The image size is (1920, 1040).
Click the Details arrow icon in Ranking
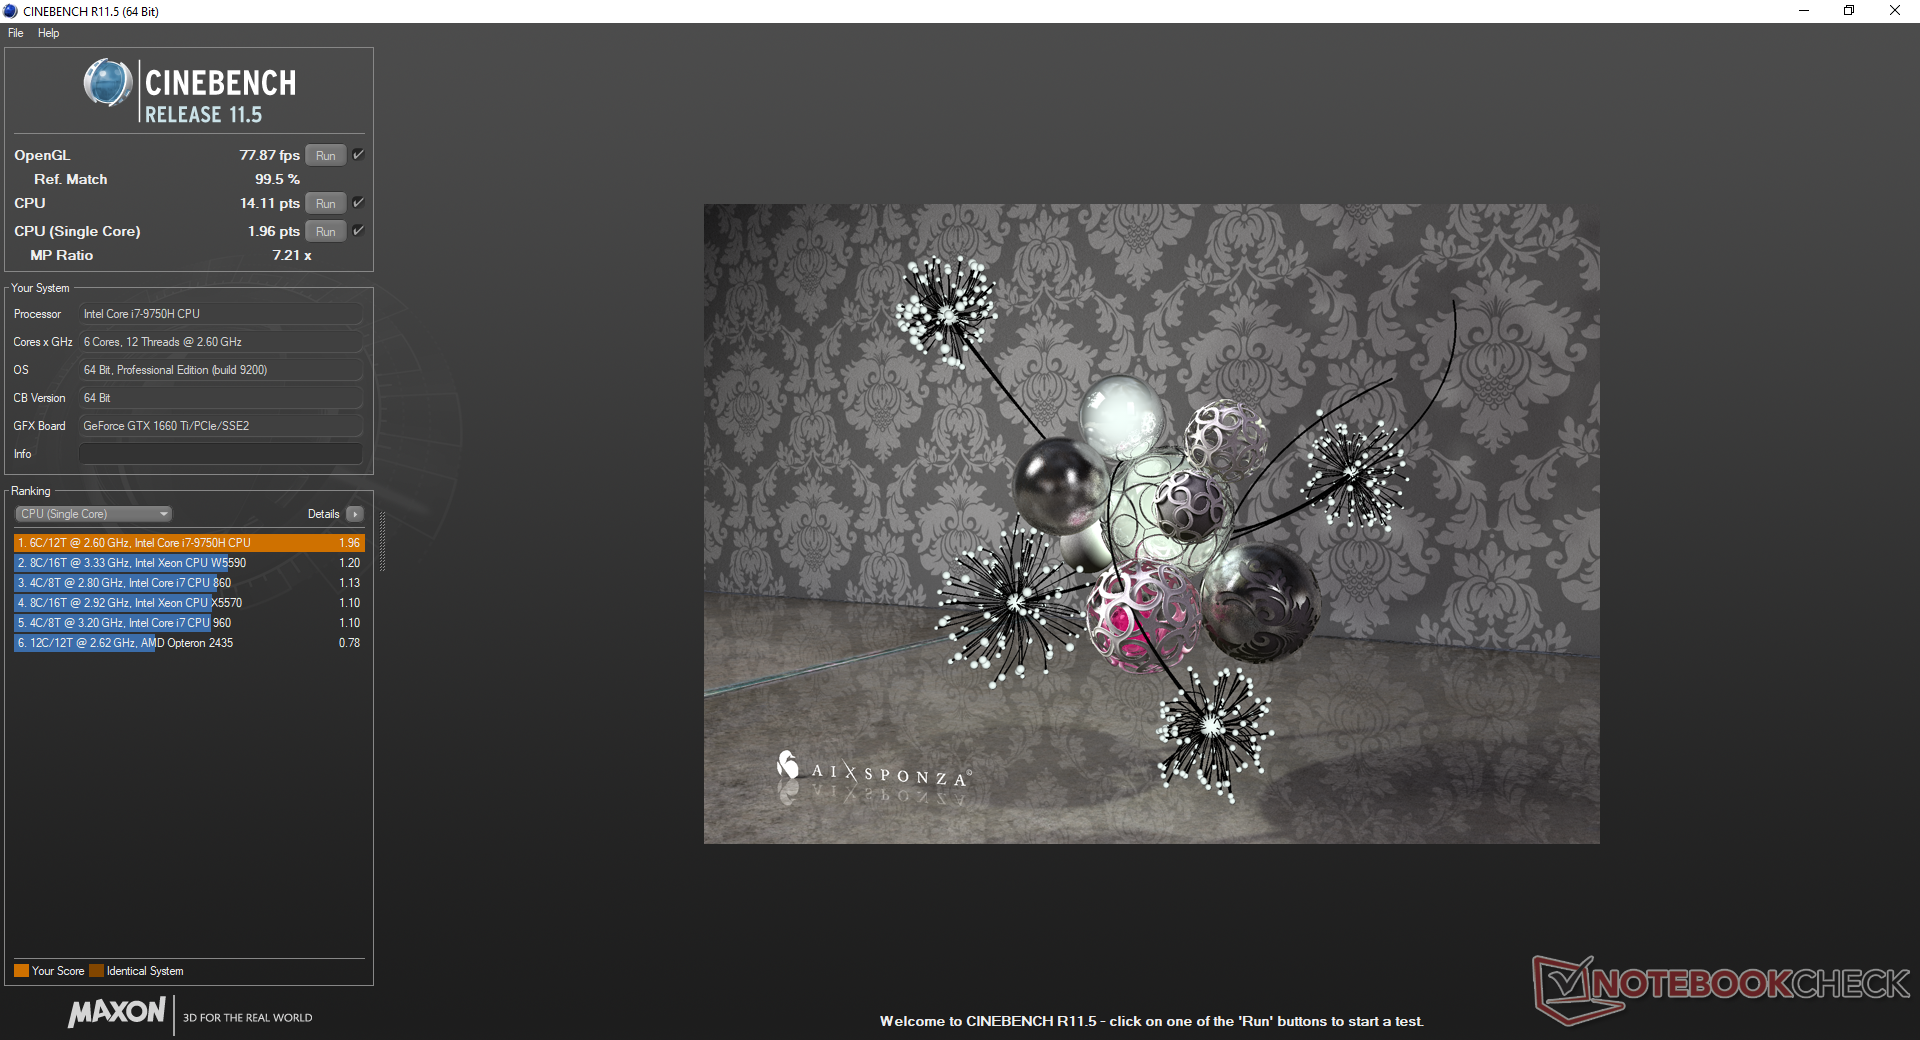tap(355, 514)
